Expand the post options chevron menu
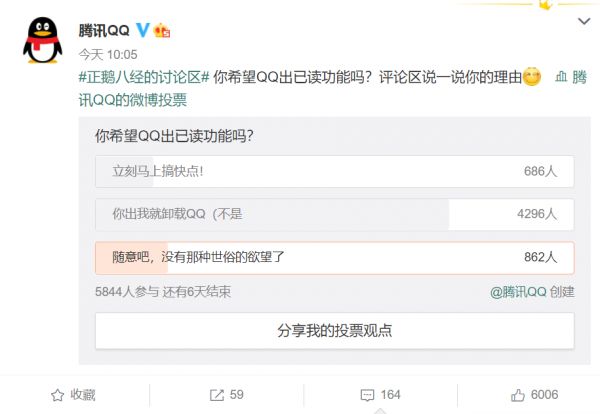This screenshot has height=414, width=600. (582, 21)
